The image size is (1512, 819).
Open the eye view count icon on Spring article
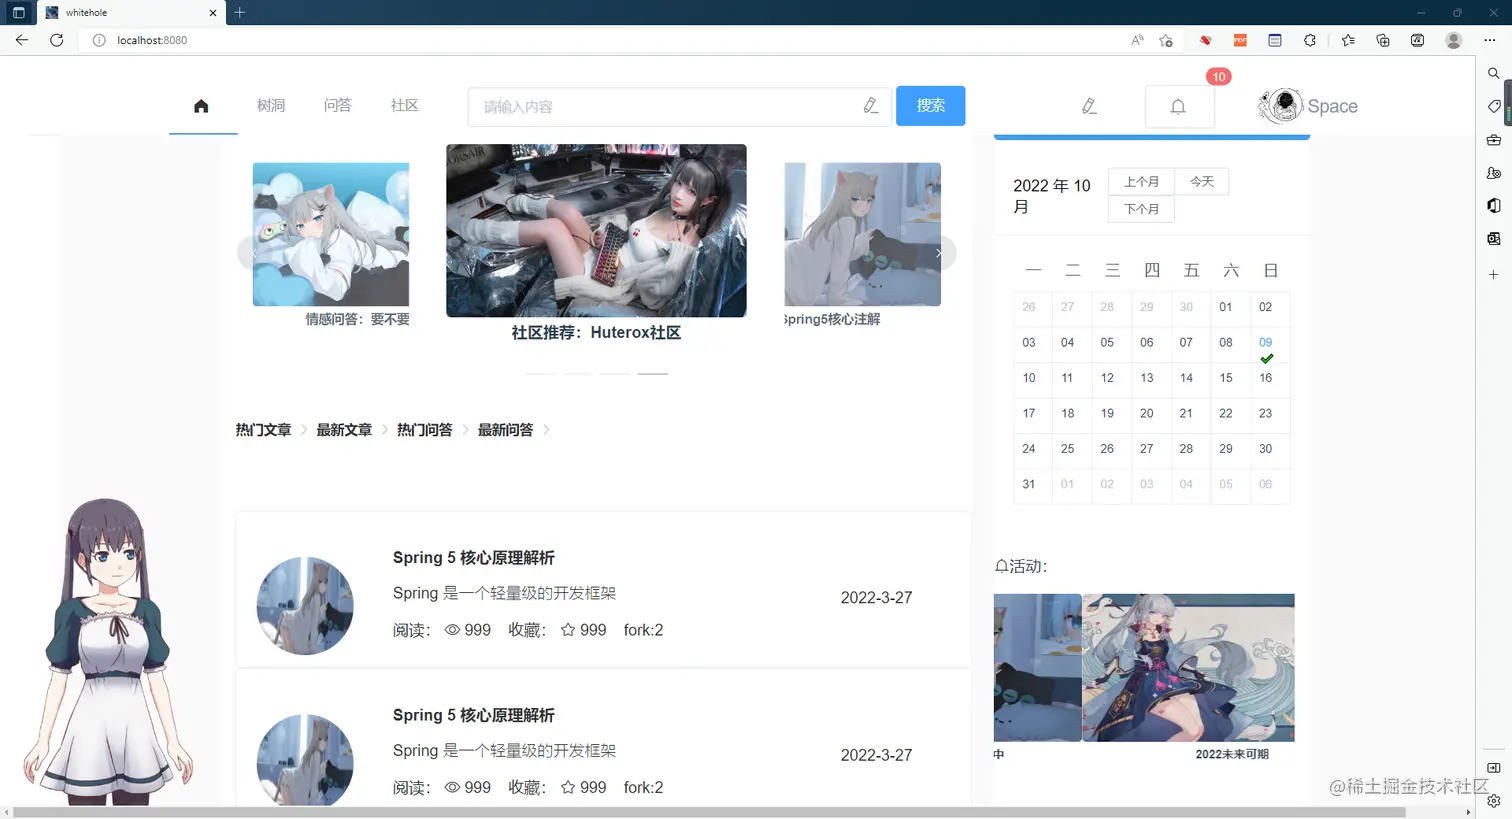coord(452,630)
